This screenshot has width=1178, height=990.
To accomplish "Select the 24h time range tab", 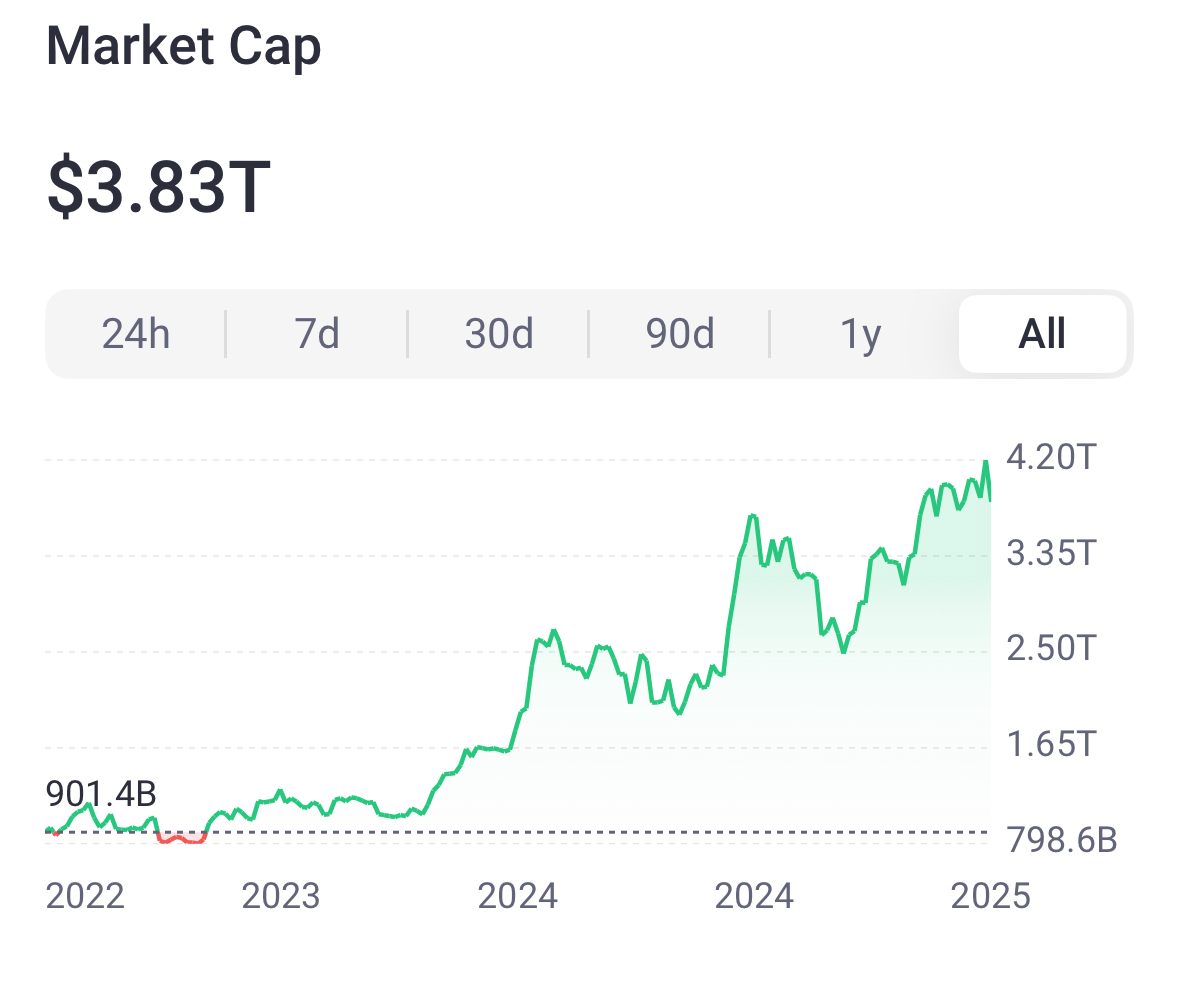I will point(136,334).
